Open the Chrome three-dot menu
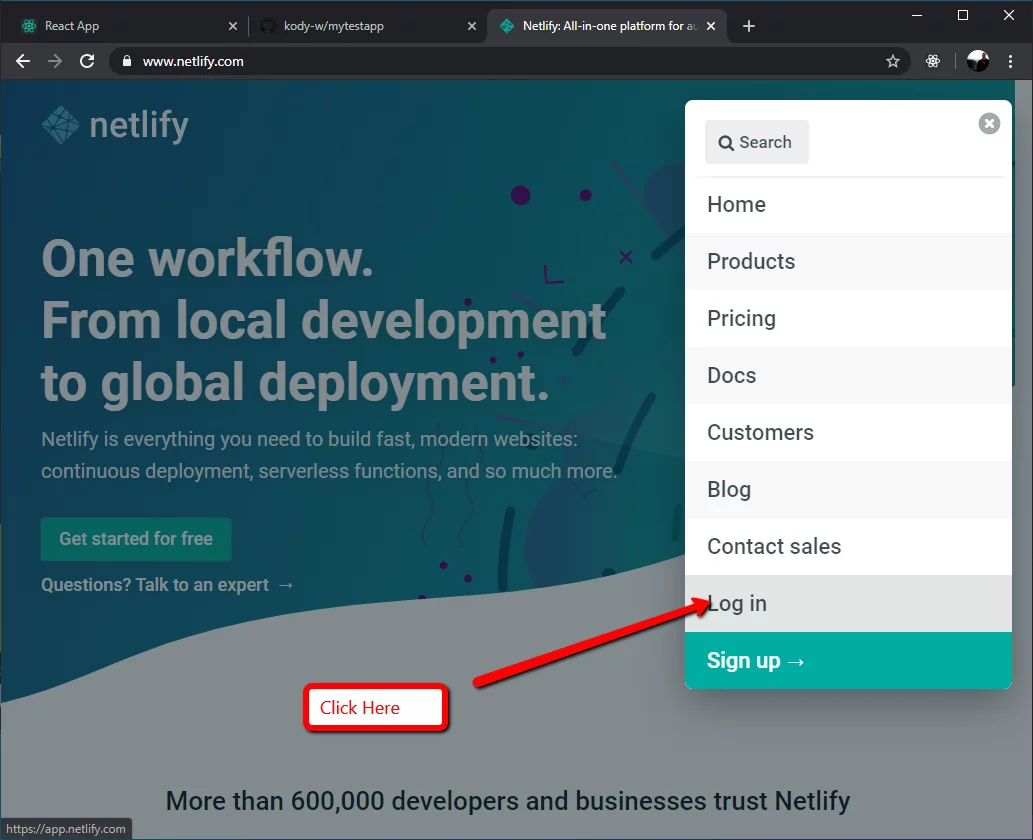 pos(1011,61)
